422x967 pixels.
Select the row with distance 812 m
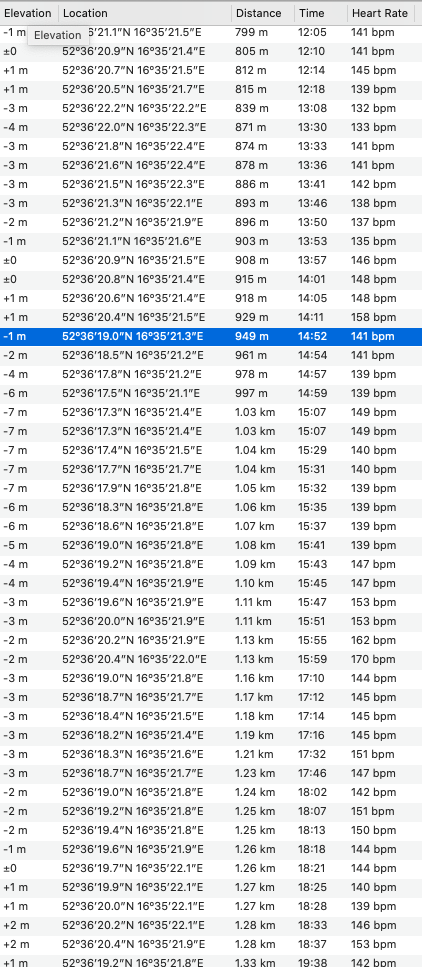(211, 70)
